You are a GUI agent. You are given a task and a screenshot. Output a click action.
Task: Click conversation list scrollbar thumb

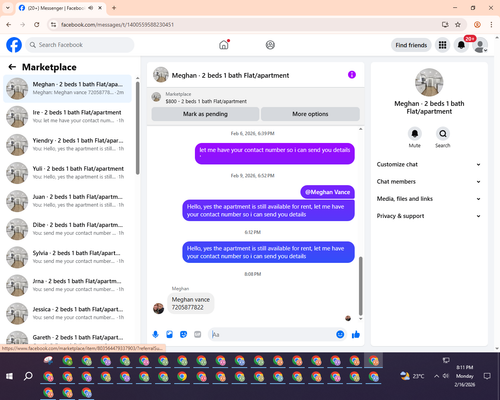click(x=138, y=128)
